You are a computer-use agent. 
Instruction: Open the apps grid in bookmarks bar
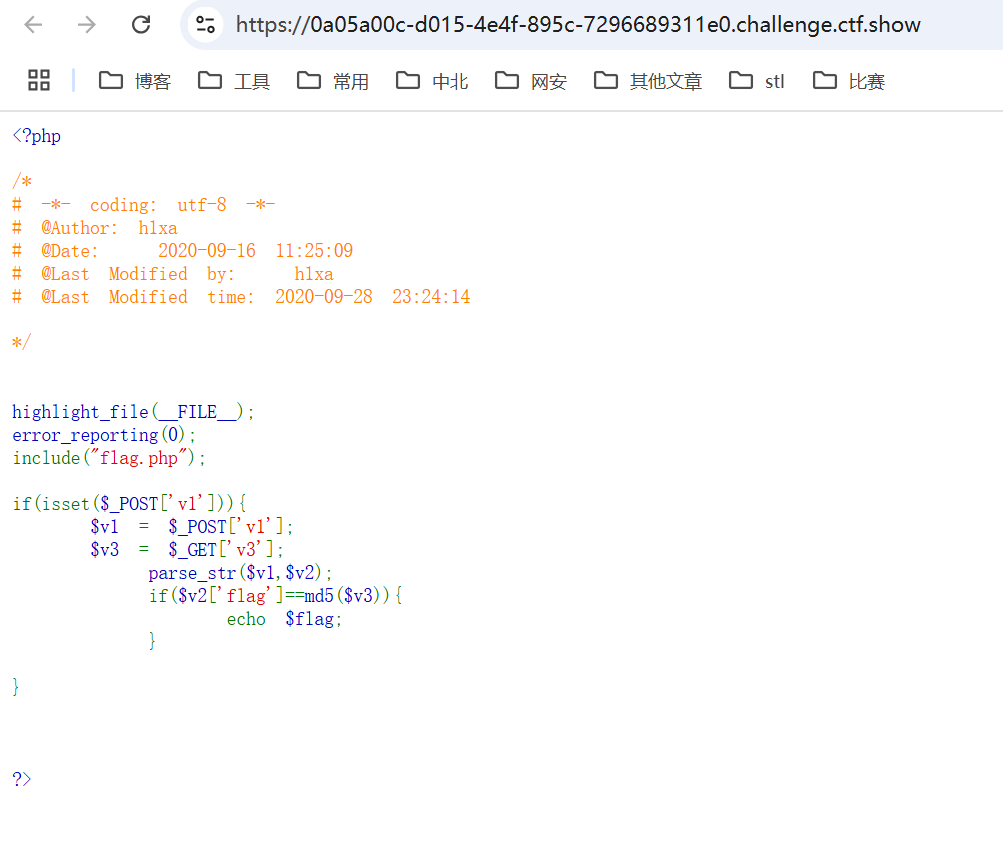pyautogui.click(x=39, y=81)
